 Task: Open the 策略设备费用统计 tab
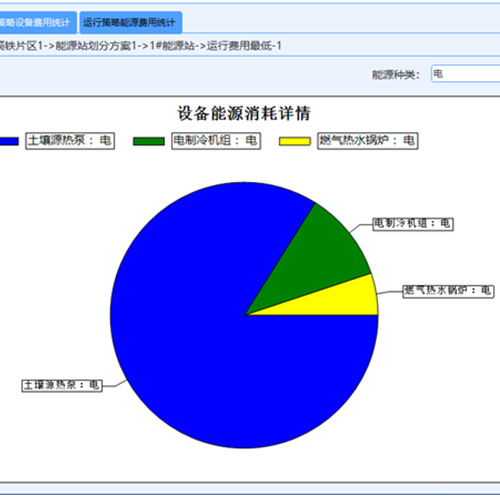38,23
